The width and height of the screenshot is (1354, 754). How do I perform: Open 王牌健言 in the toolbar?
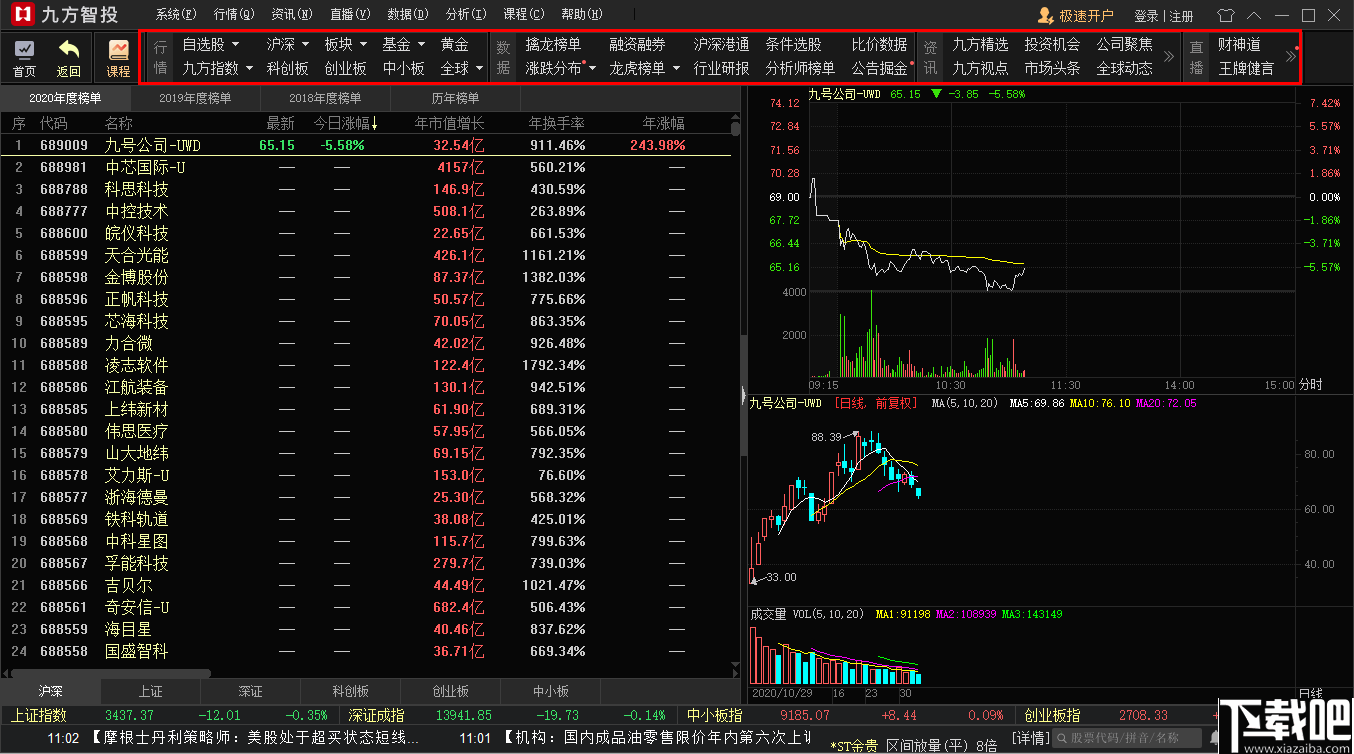1246,69
